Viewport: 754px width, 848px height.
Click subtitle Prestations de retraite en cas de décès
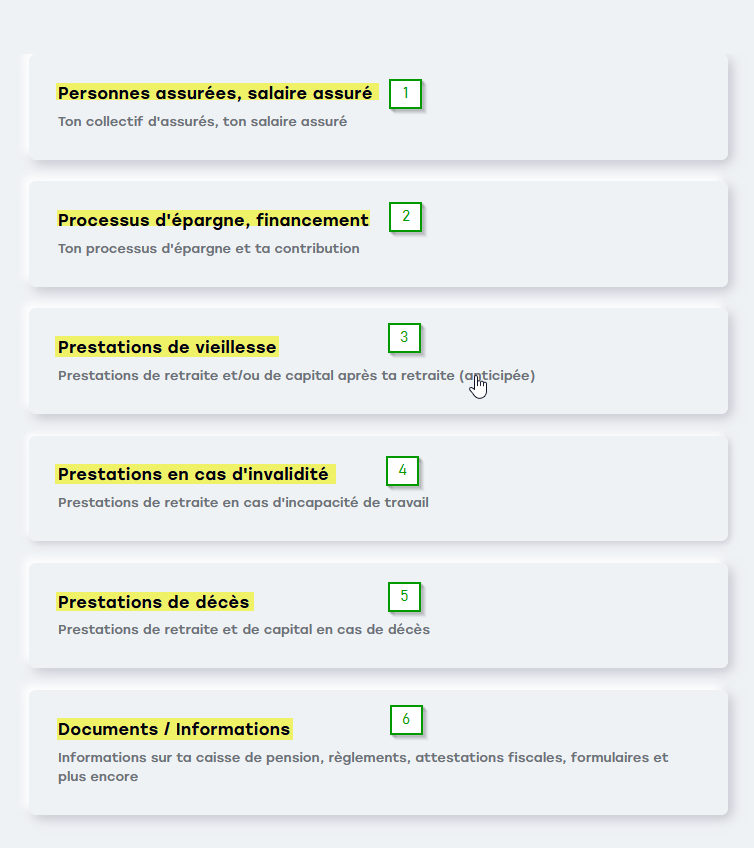pyautogui.click(x=244, y=630)
